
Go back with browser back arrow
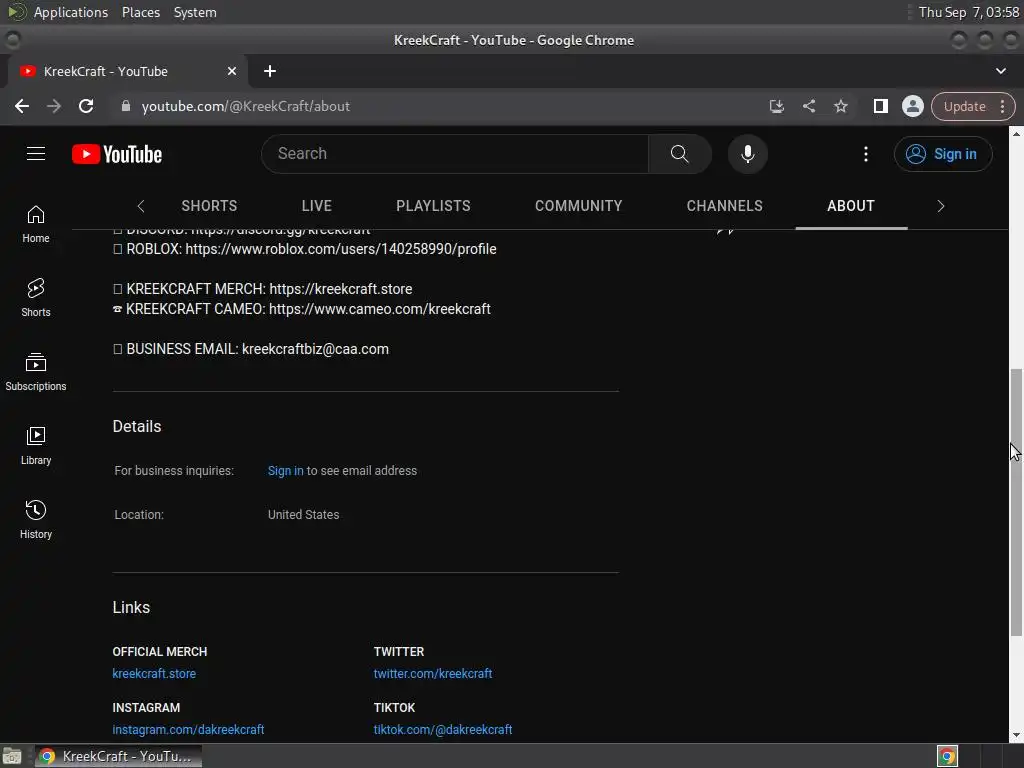tap(22, 106)
